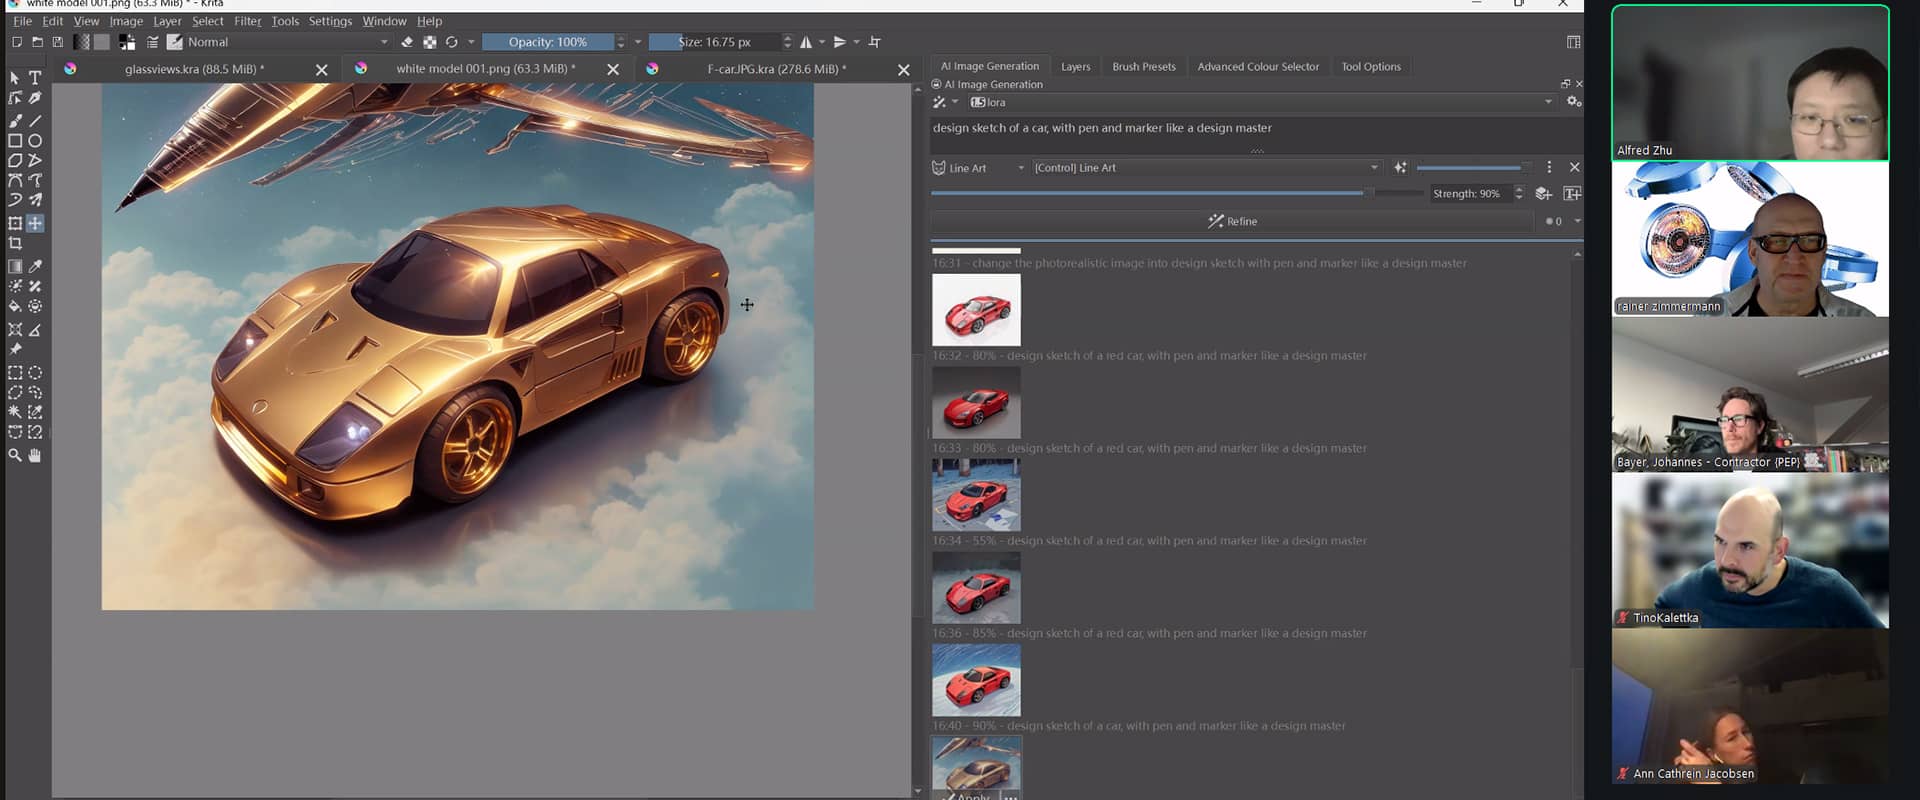Select the Freehand Brush tool

(15, 121)
